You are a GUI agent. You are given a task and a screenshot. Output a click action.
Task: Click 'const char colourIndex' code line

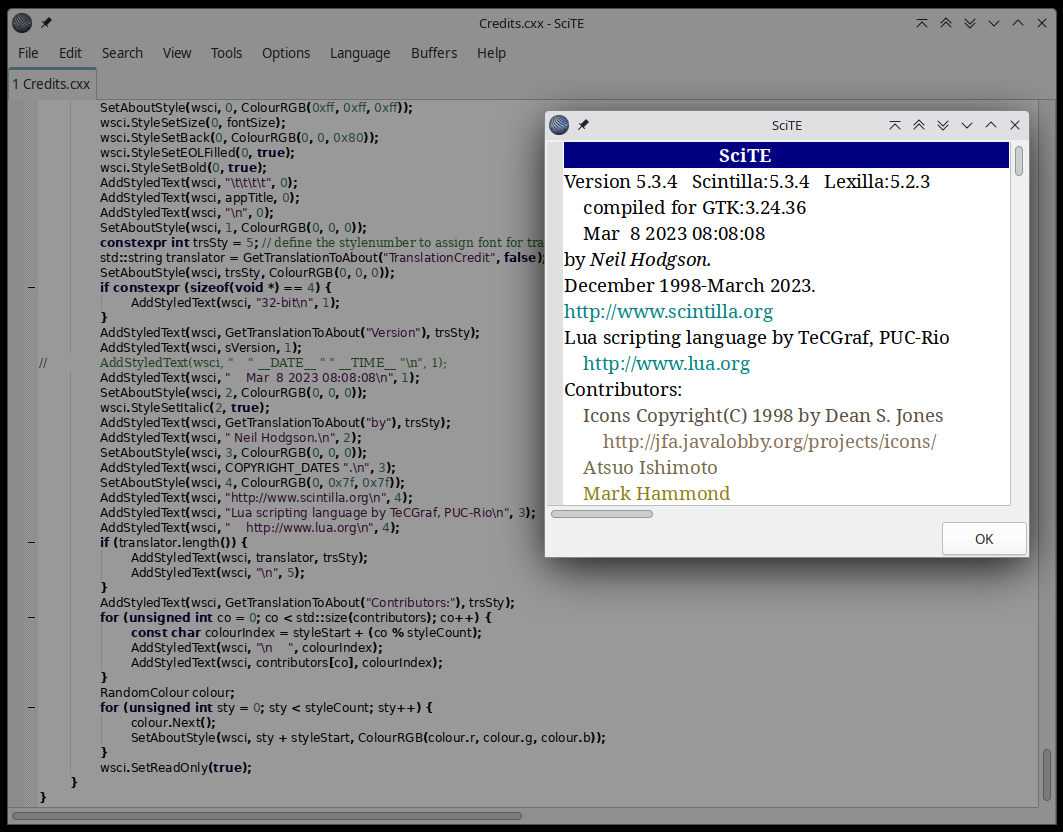306,633
